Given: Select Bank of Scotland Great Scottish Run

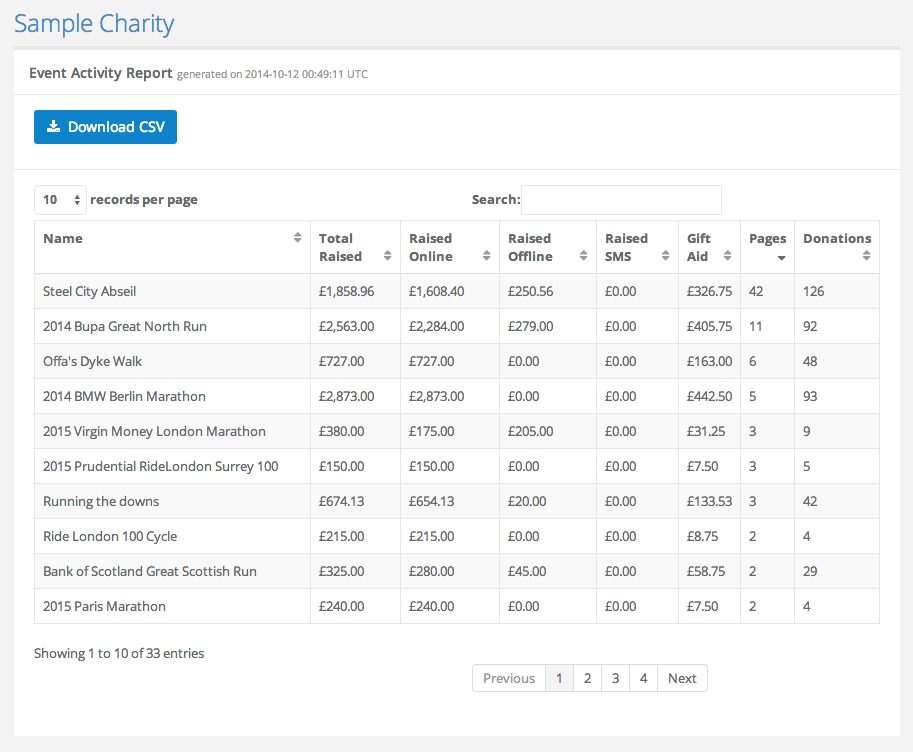Looking at the screenshot, I should coord(150,571).
